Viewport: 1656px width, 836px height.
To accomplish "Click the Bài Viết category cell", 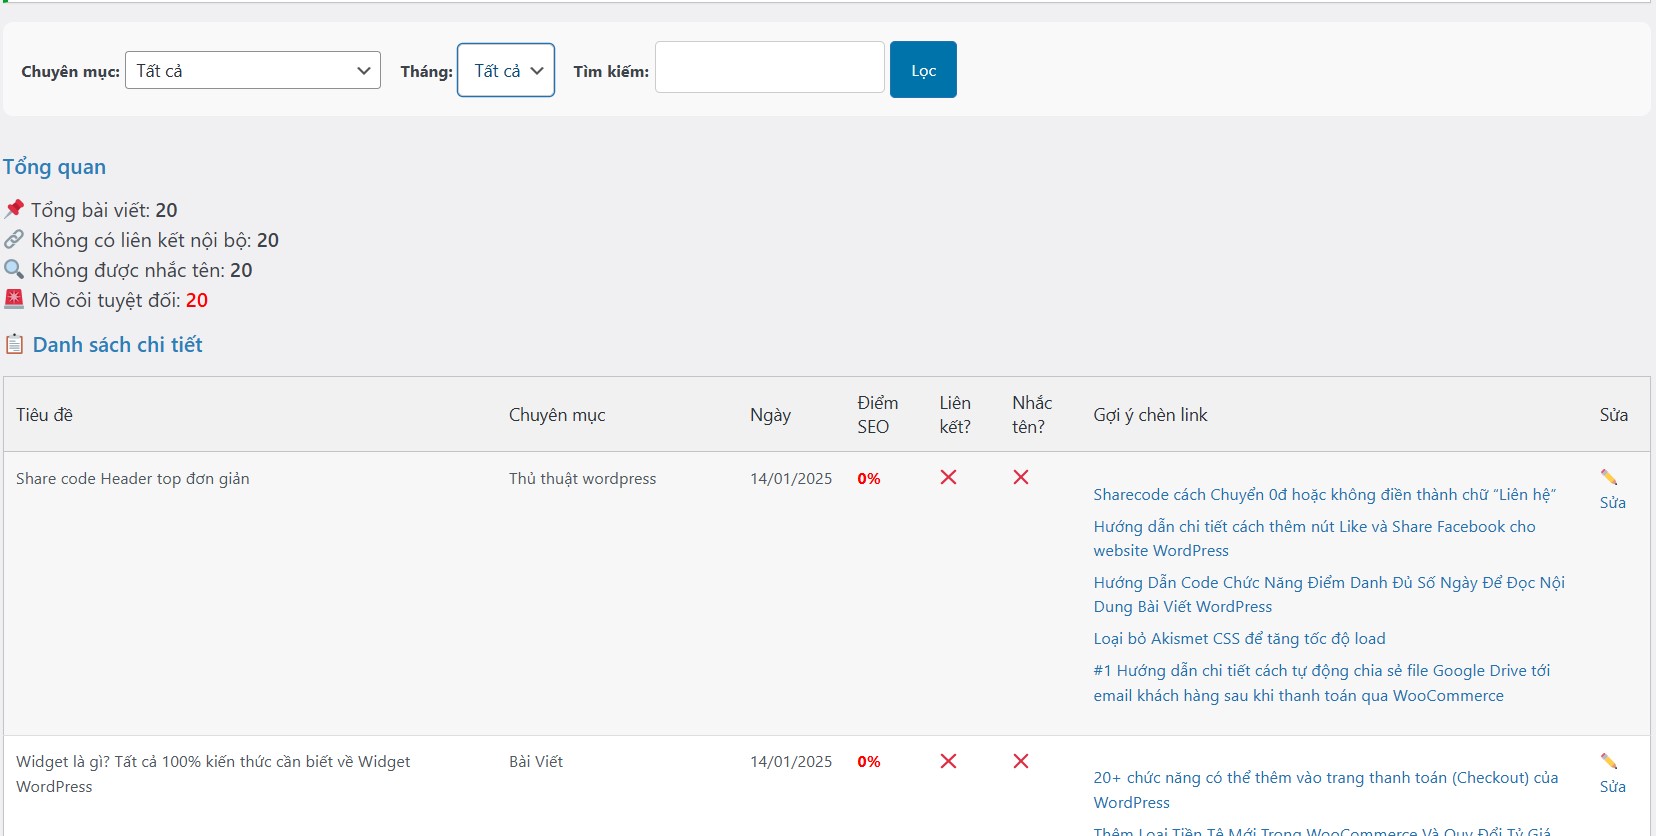I will tap(536, 762).
